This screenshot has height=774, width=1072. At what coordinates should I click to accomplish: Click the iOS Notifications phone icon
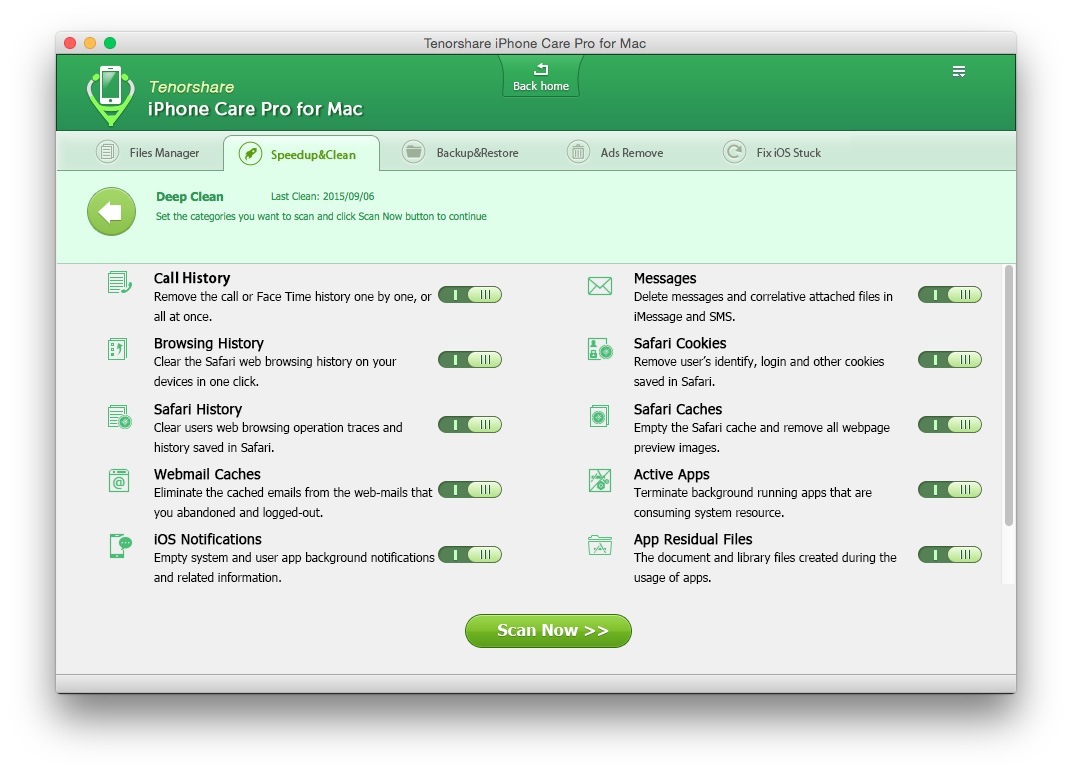[119, 546]
